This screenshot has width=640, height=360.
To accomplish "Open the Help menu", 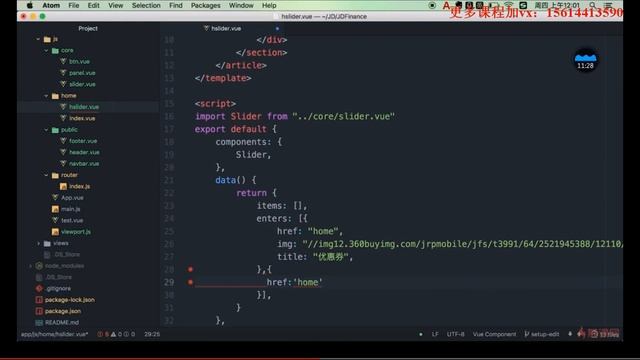I will (x=269, y=5).
